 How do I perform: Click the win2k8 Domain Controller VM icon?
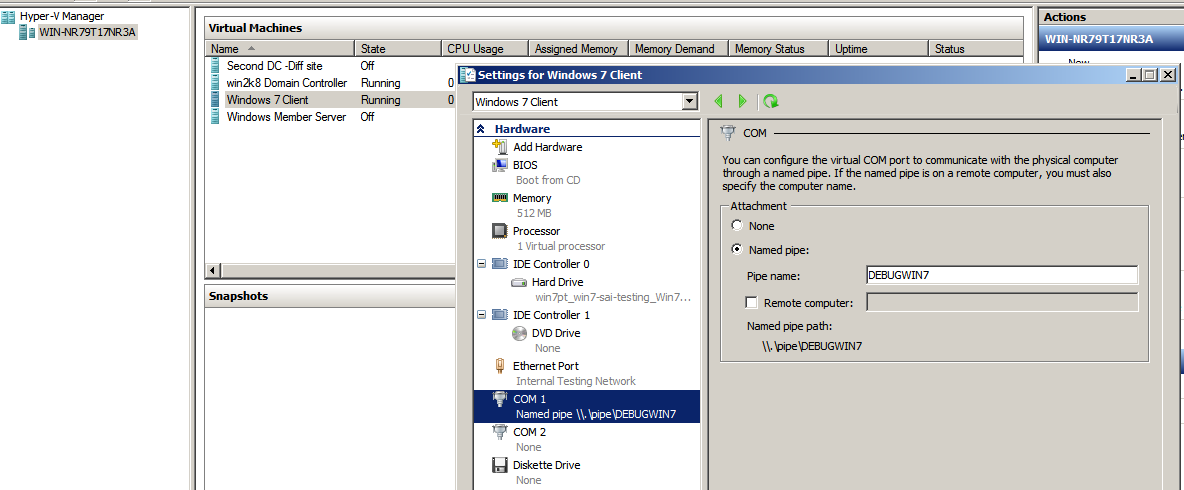(x=217, y=83)
